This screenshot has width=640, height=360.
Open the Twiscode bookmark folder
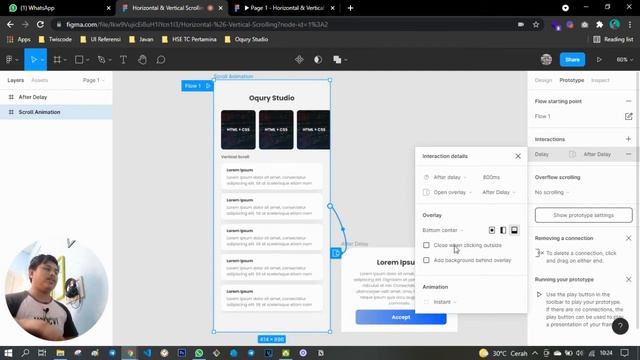click(x=55, y=40)
